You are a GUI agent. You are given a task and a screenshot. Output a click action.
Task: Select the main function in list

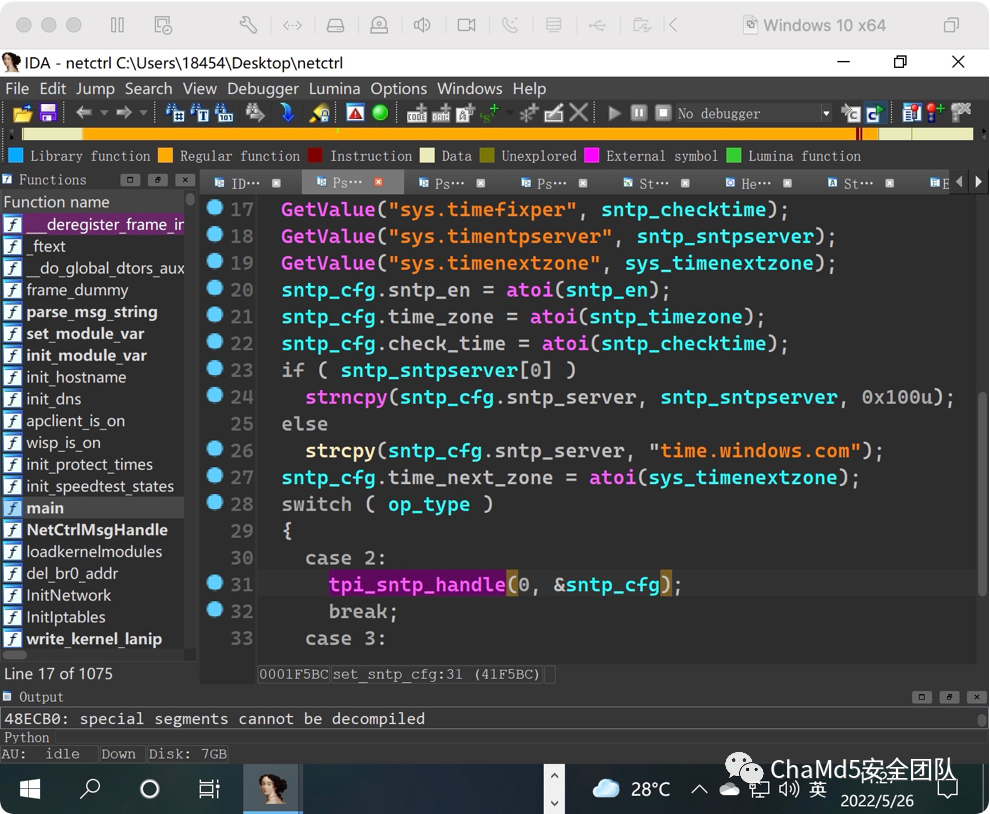pos(93,508)
